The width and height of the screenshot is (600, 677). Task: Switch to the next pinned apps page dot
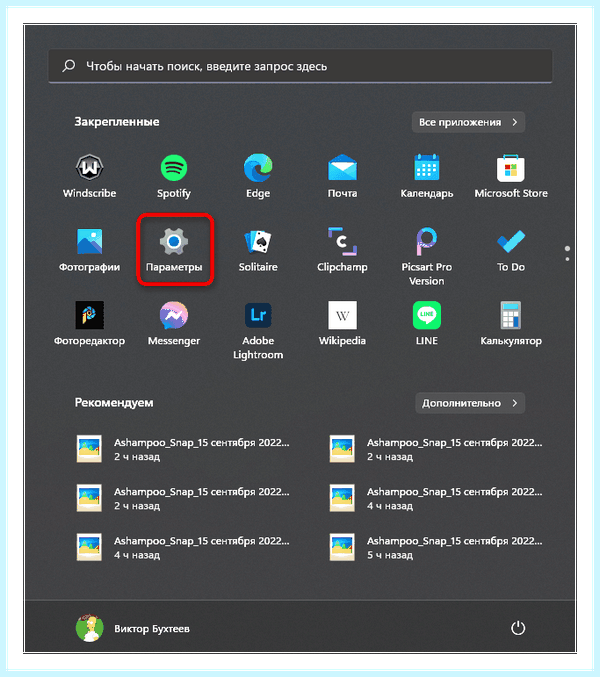(x=567, y=259)
